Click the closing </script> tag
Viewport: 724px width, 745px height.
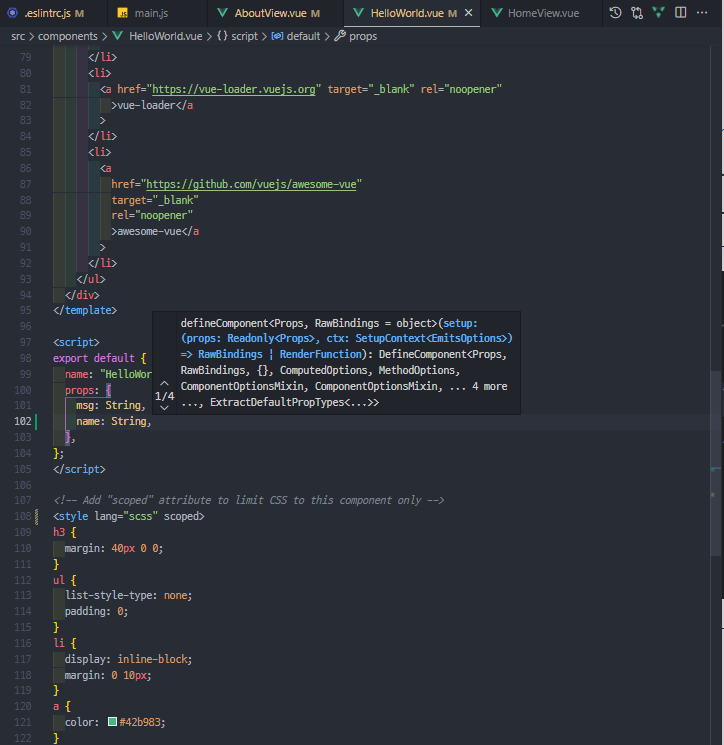[x=79, y=469]
